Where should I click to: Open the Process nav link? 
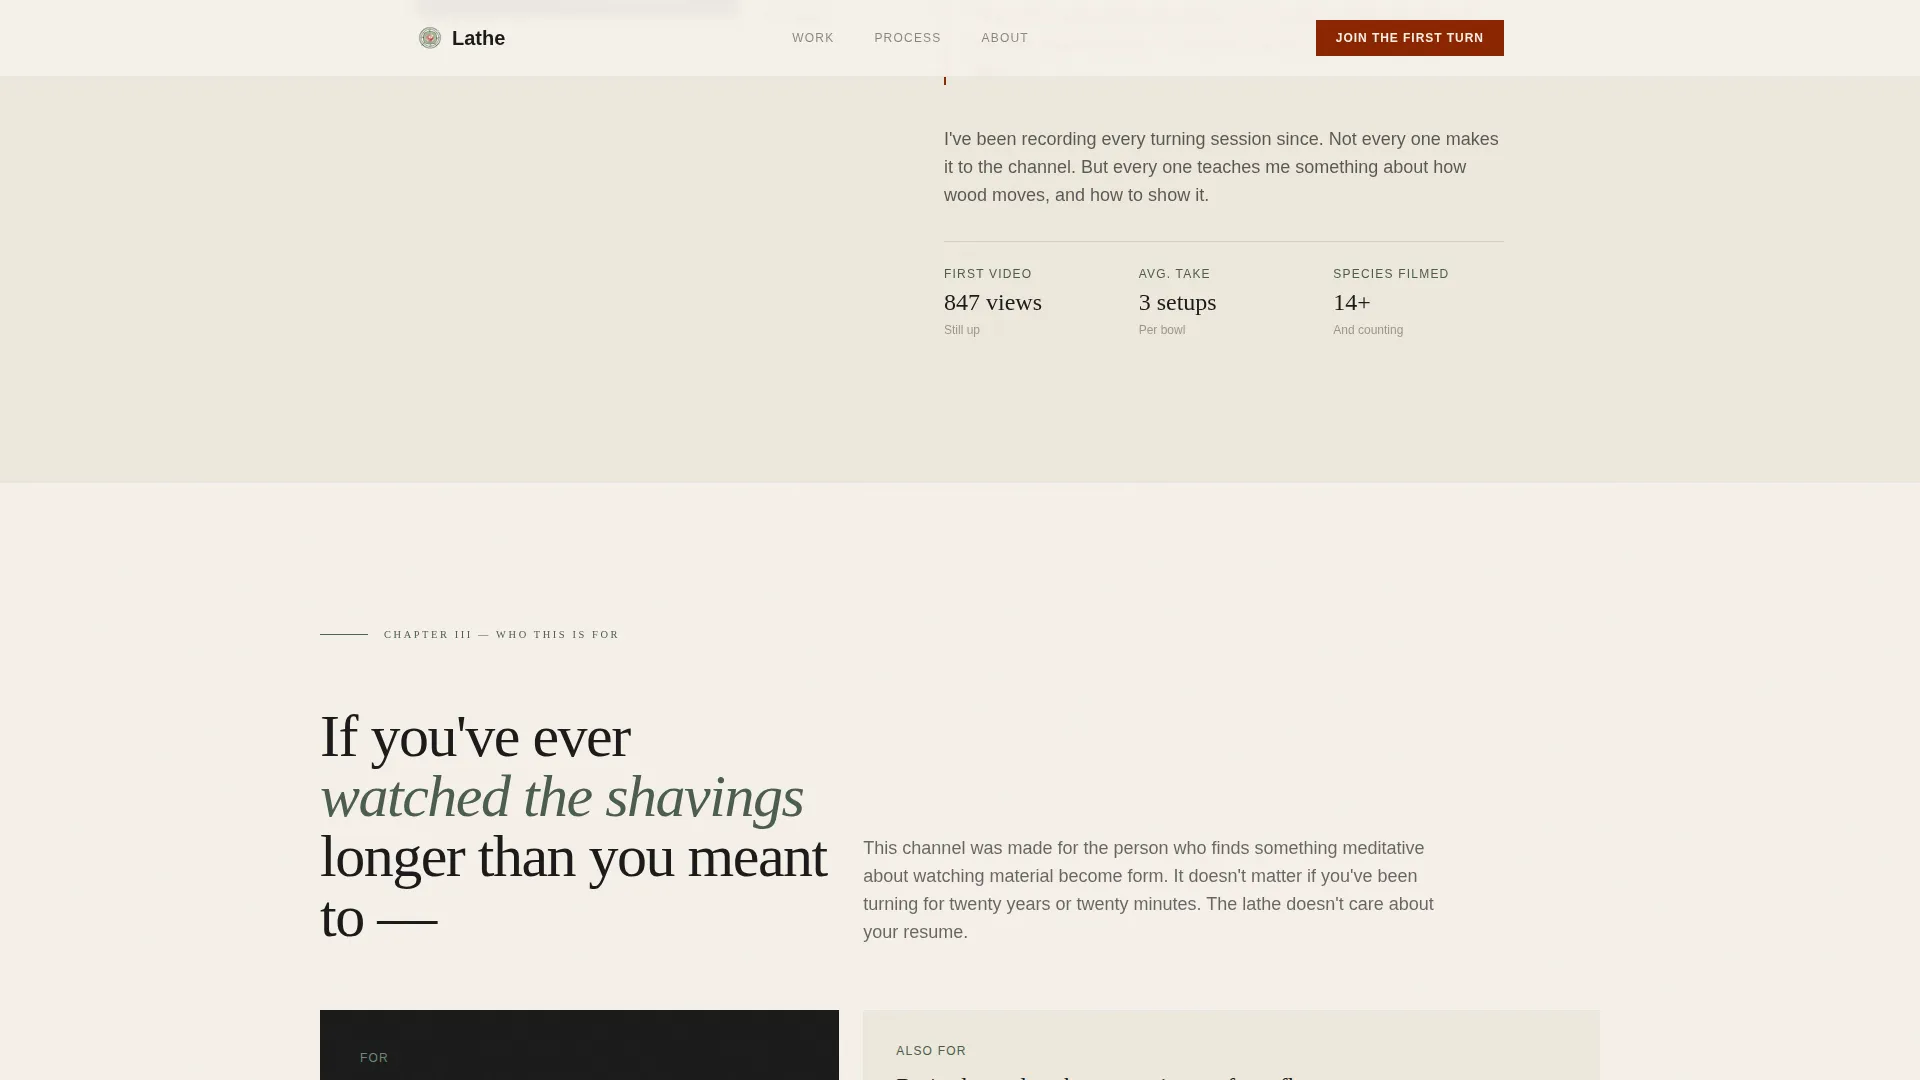907,38
